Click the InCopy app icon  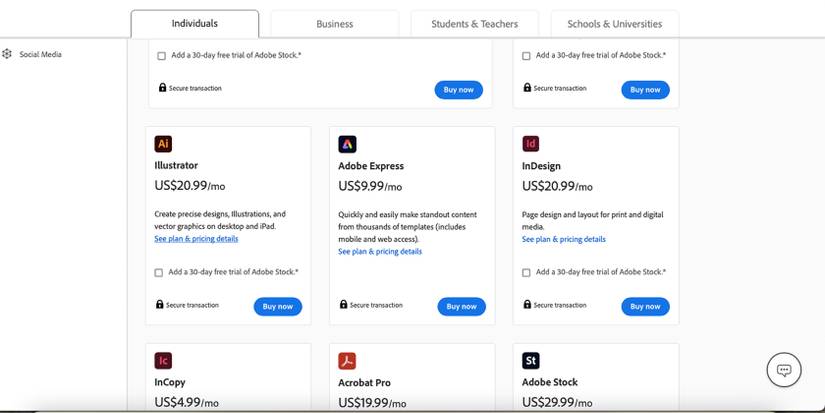[163, 361]
